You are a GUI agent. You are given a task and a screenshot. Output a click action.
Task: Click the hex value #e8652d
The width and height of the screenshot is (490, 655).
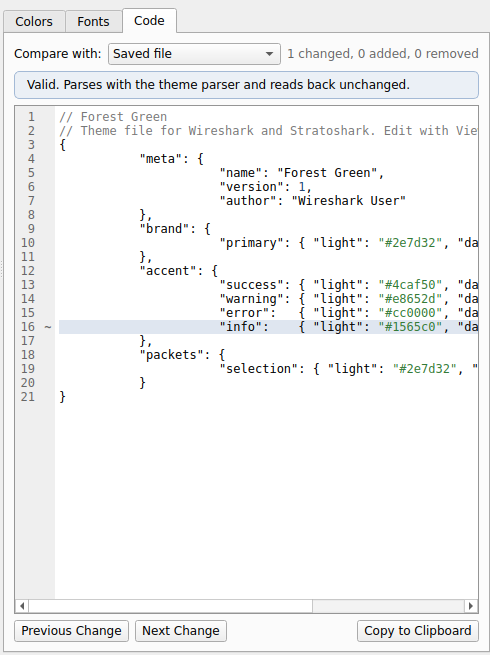410,299
